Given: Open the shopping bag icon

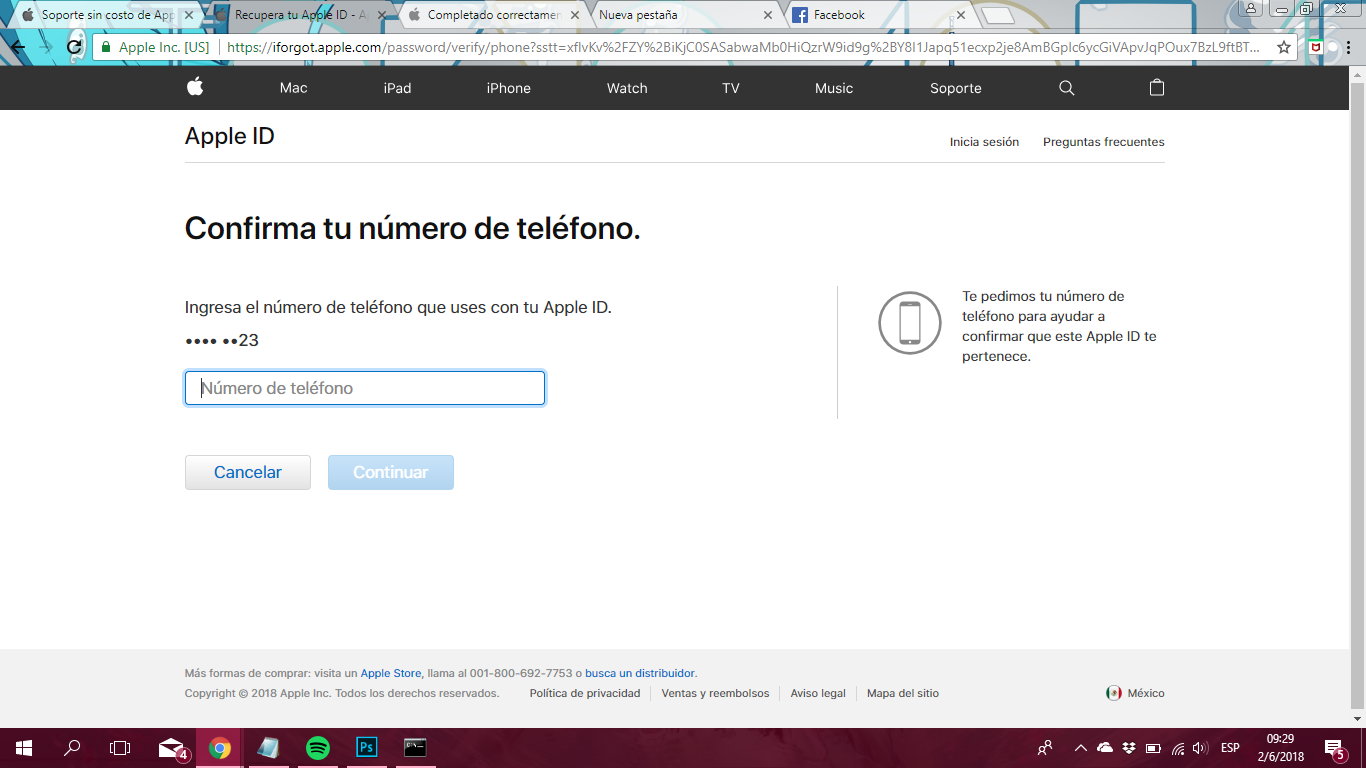Looking at the screenshot, I should (1157, 87).
